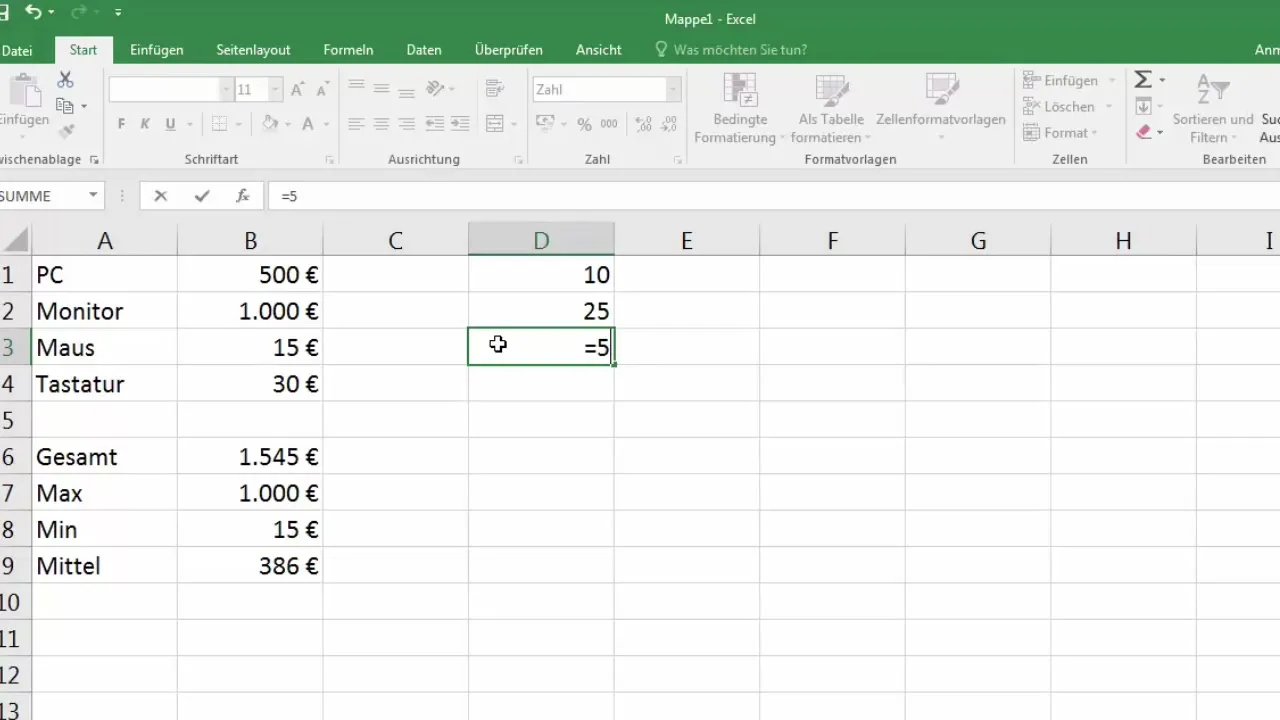Open Sortieren und Filtern menu
Viewport: 1280px width, 720px height.
1212,109
